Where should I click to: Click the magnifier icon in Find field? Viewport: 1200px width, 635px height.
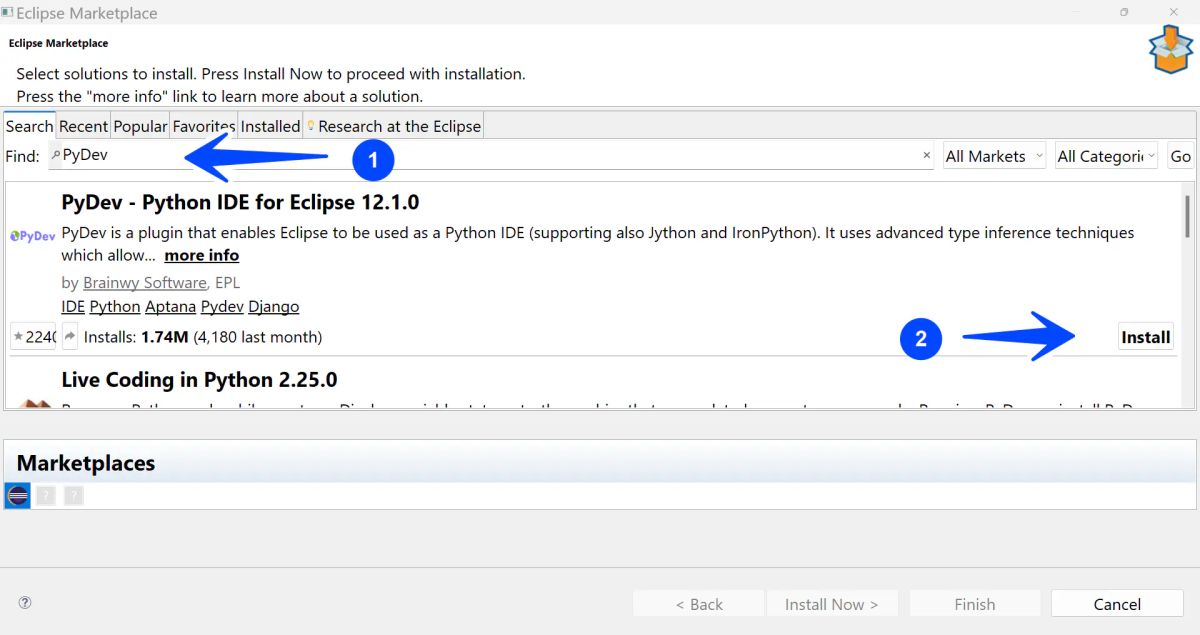tap(56, 156)
